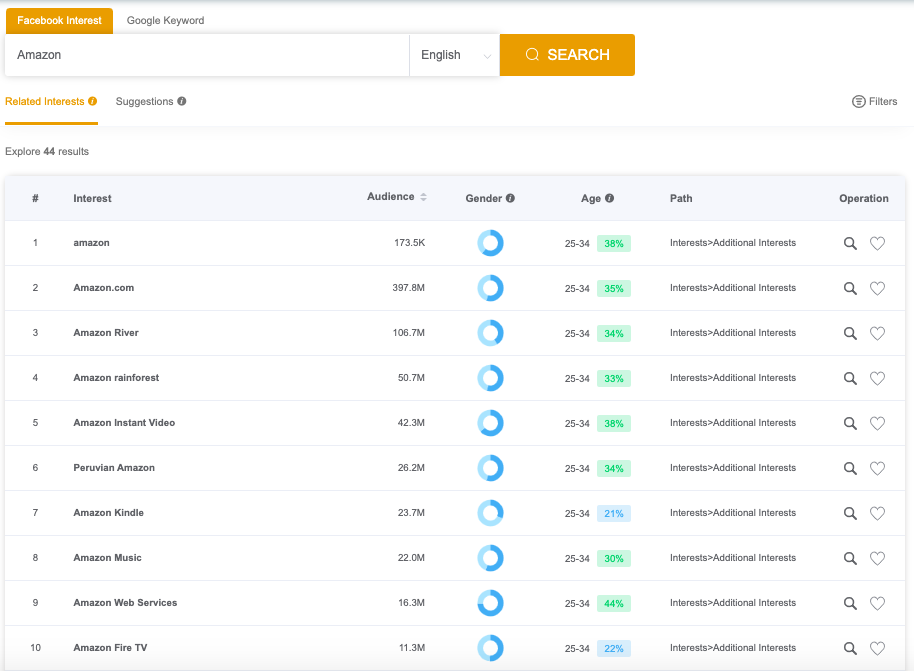The image size is (914, 671).
Task: Switch to the Facebook Interest tab
Action: pos(59,20)
